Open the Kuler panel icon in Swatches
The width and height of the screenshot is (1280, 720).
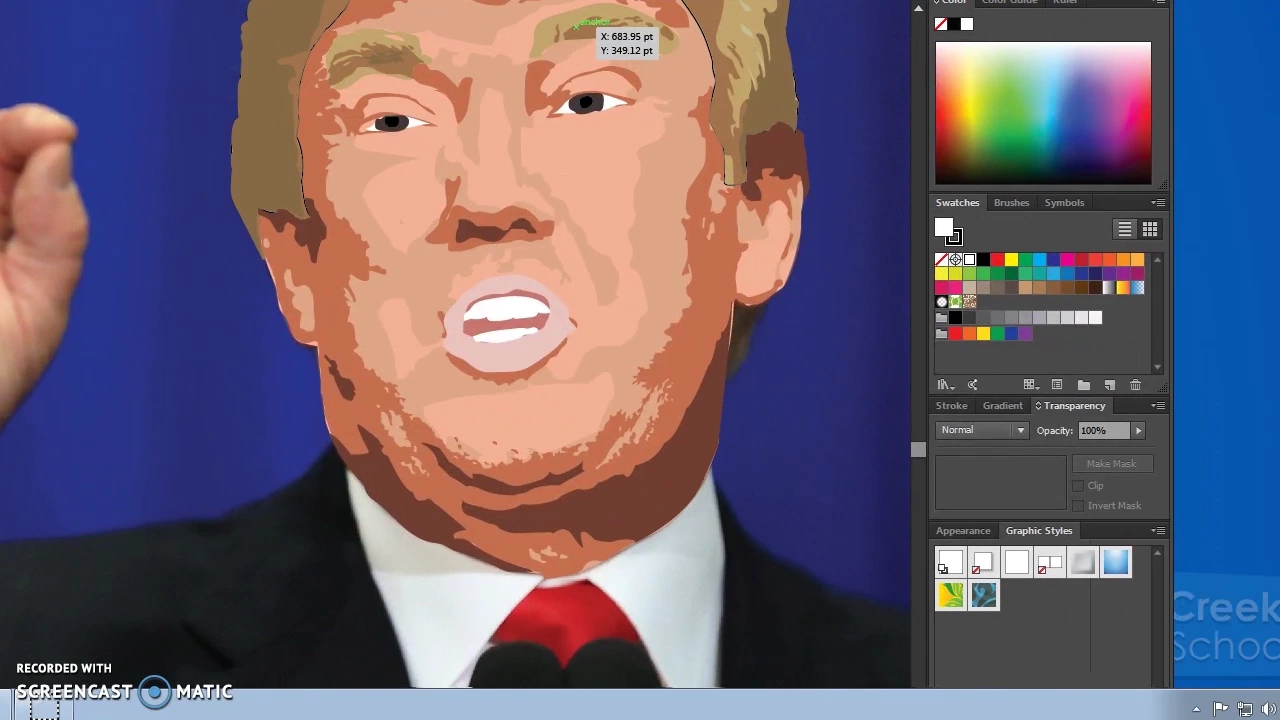click(x=973, y=385)
